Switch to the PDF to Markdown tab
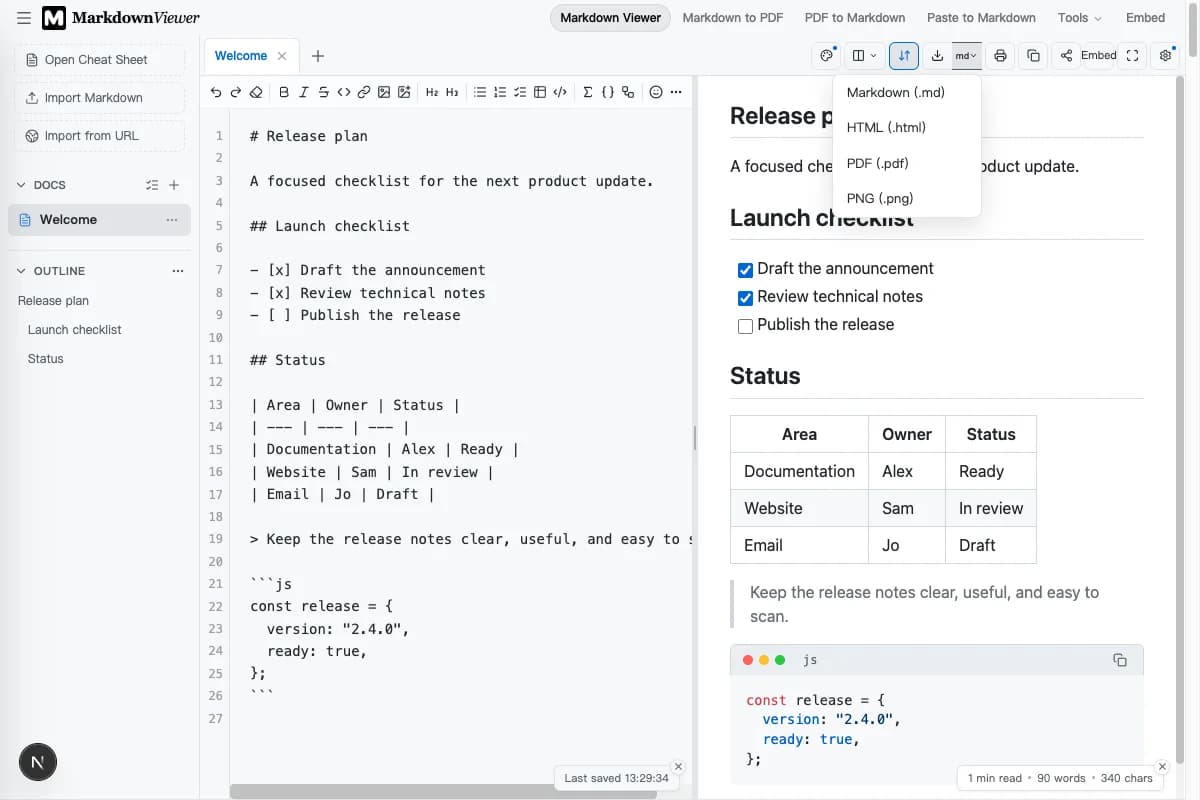 (x=855, y=18)
